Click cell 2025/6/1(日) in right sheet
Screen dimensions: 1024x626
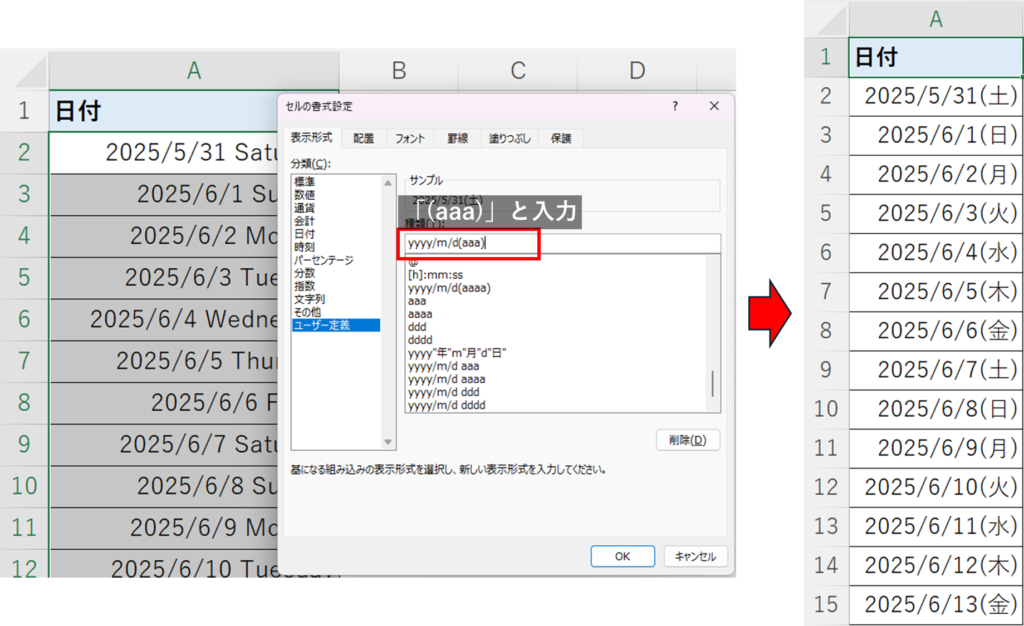point(935,136)
